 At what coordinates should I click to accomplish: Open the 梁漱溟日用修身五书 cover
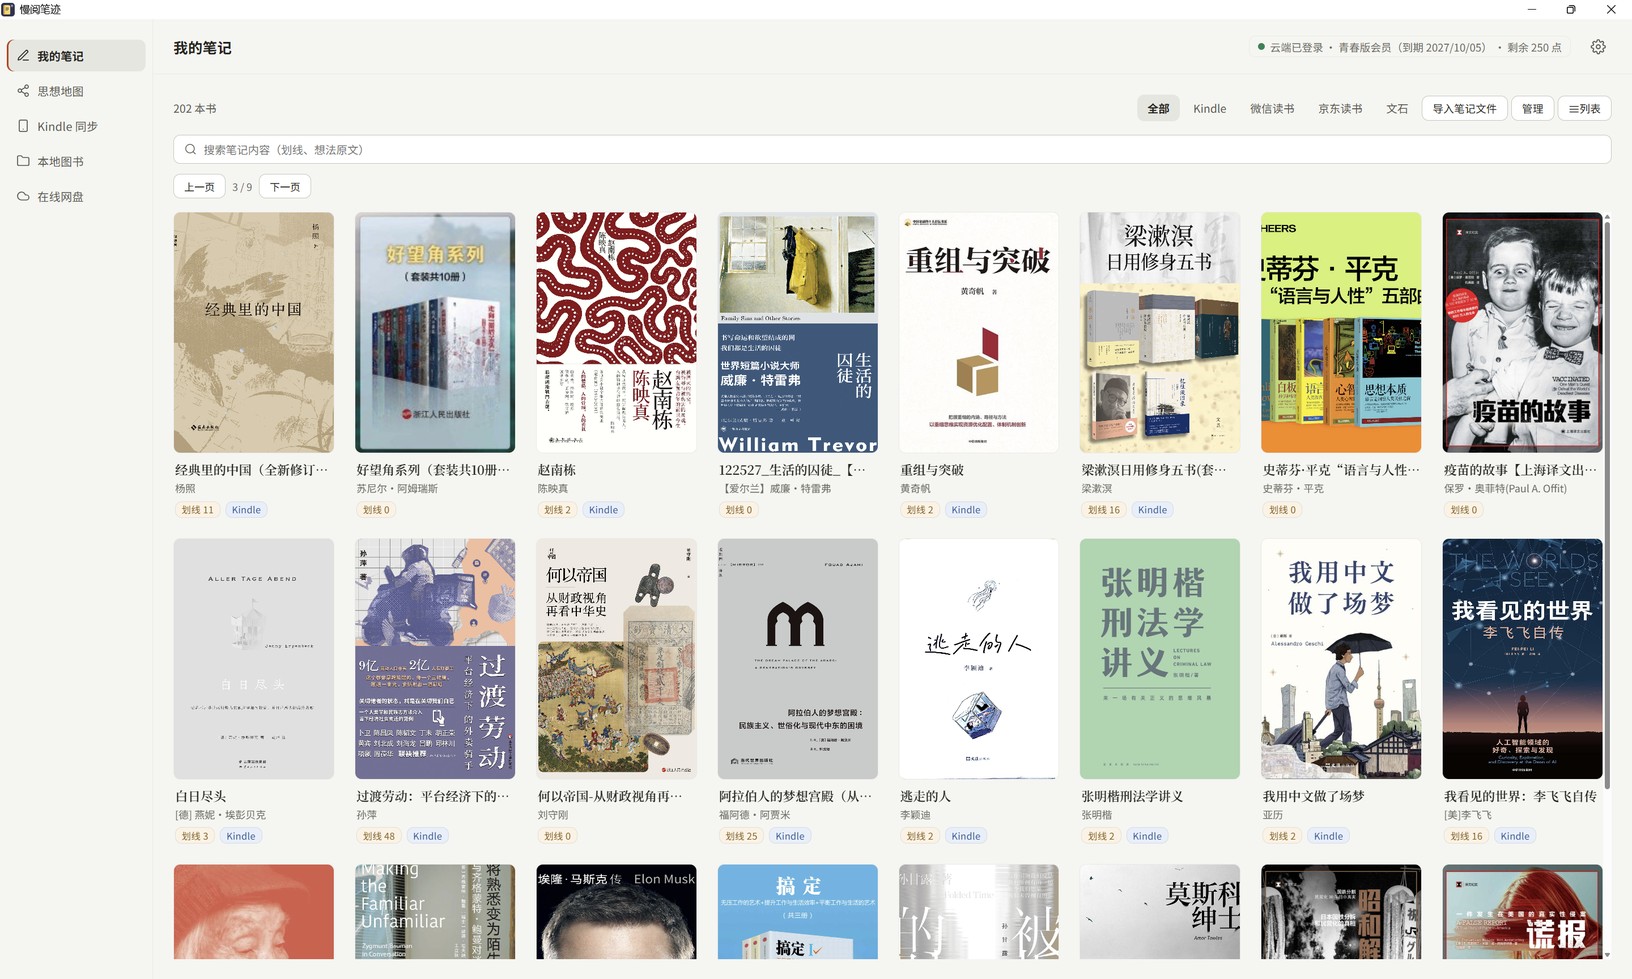tap(1160, 332)
